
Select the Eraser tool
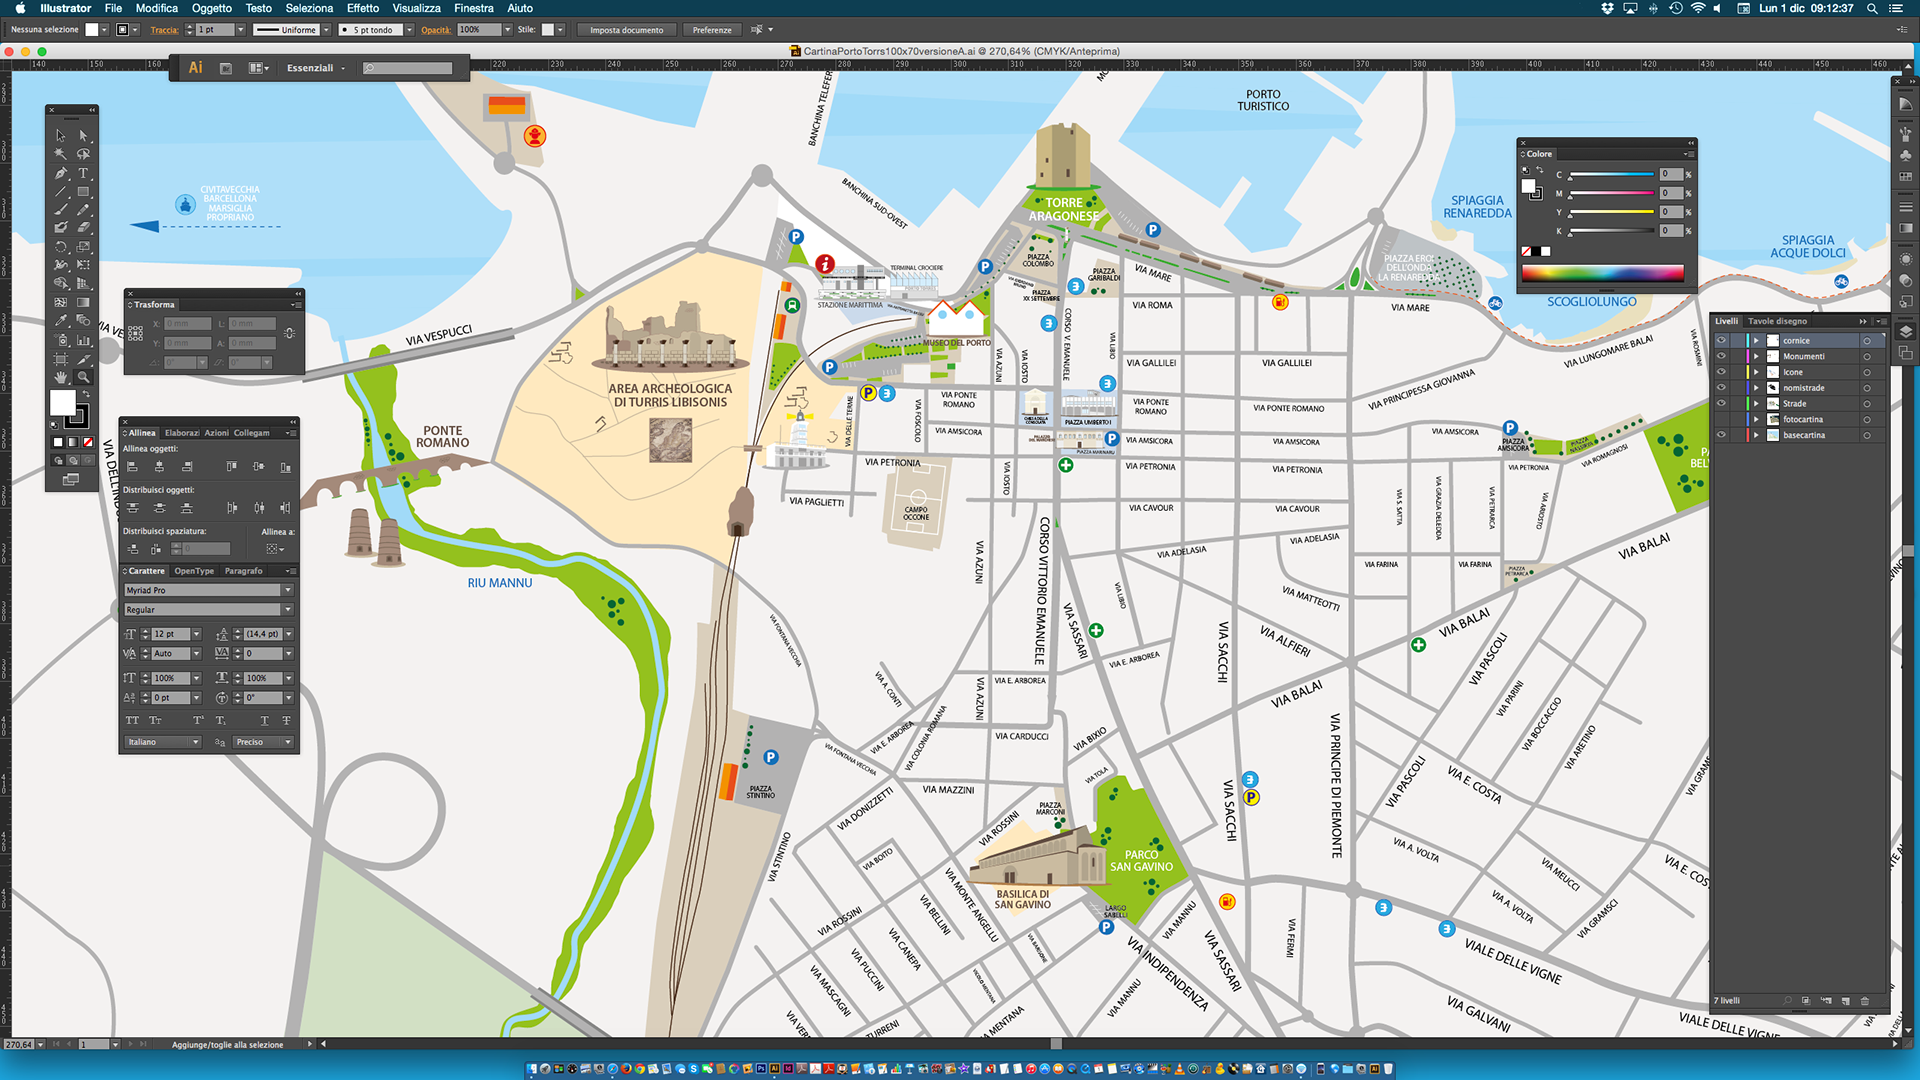click(x=83, y=228)
